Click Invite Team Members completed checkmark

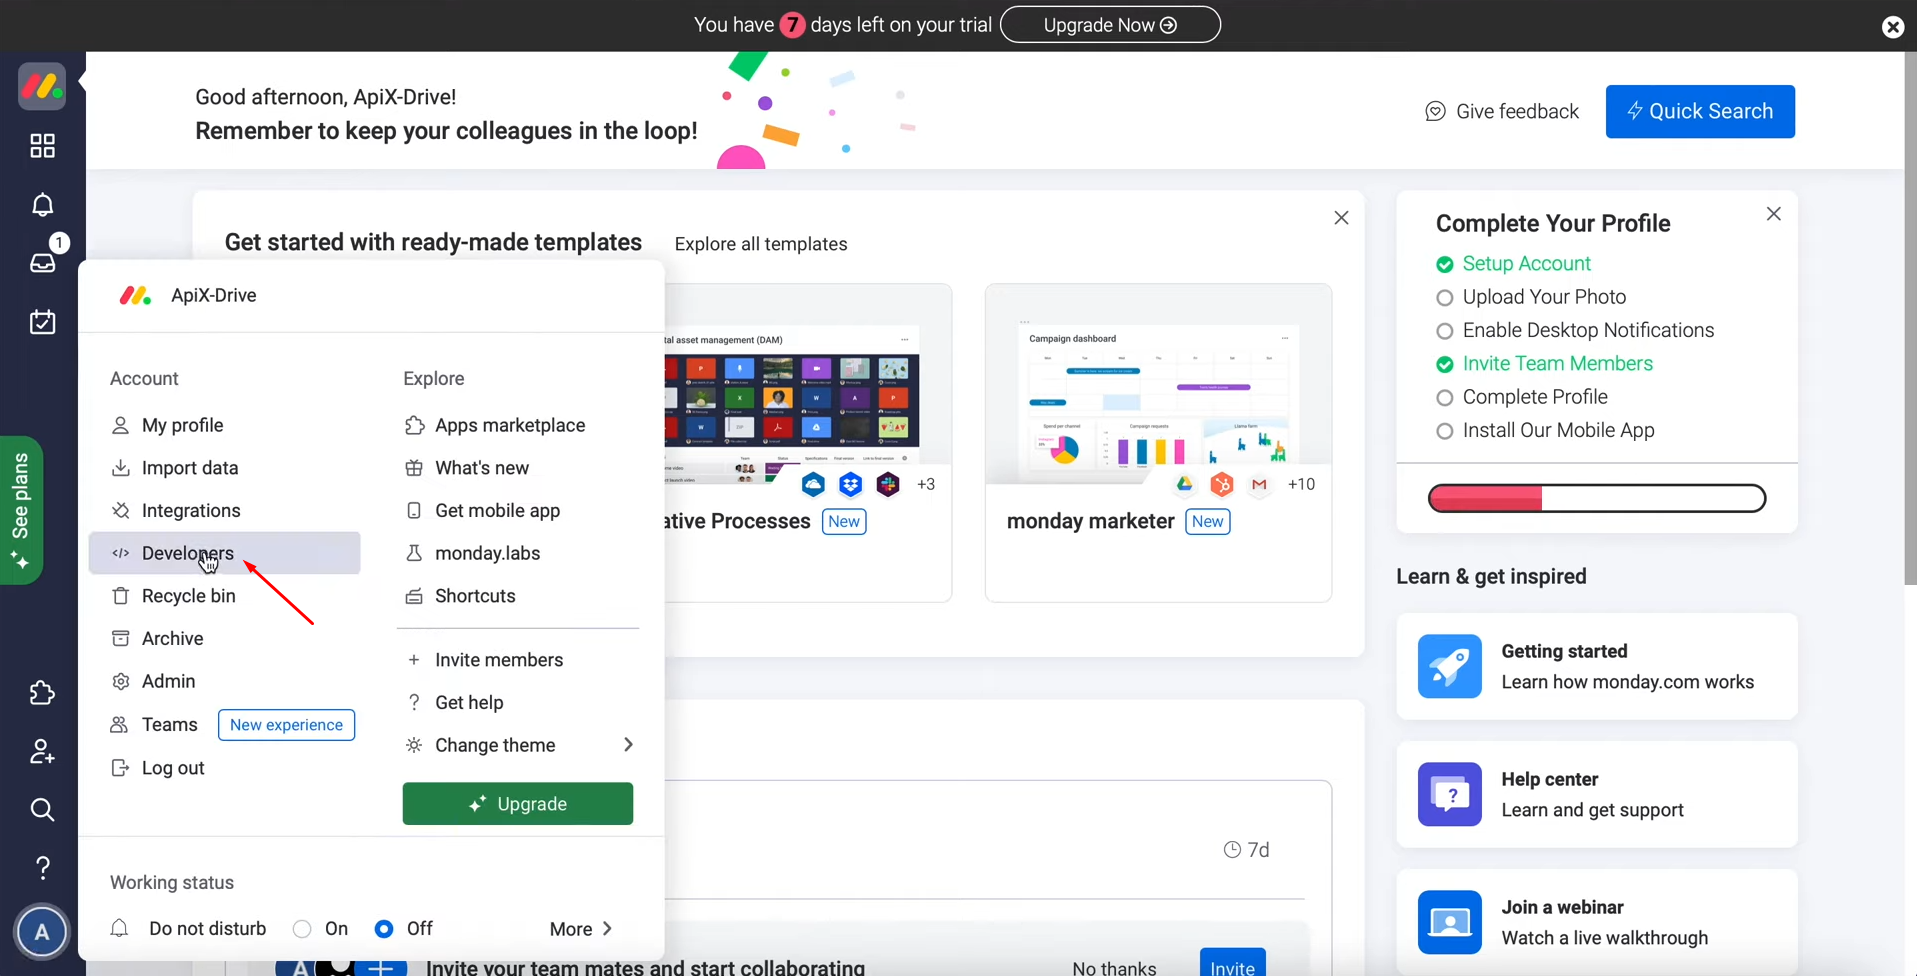pyautogui.click(x=1444, y=364)
